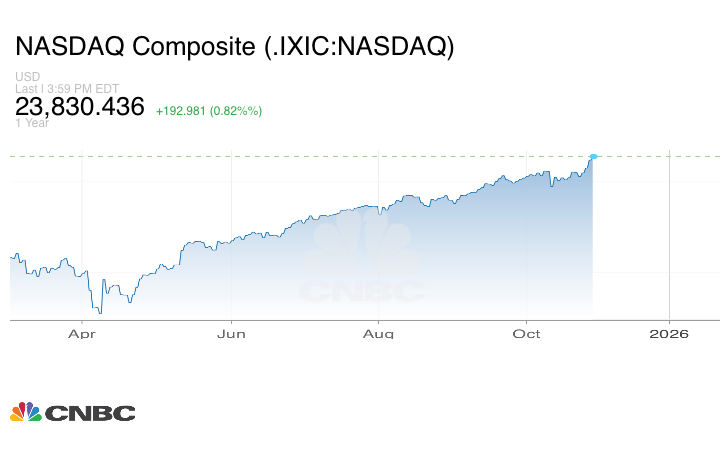This screenshot has height=450, width=720.
Task: Click the faded peacock watermark inside the chart
Action: 362,247
